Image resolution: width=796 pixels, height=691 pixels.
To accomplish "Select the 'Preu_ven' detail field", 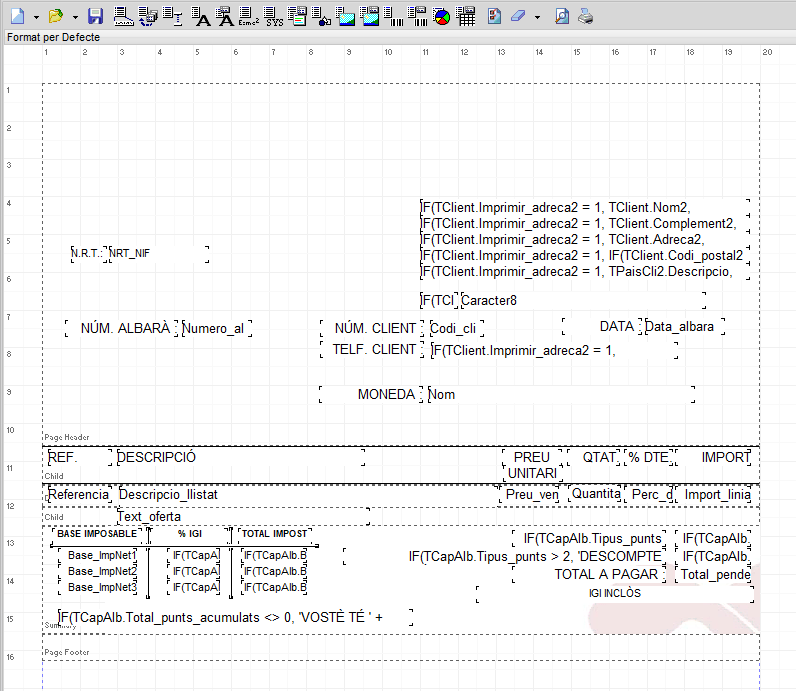I will click(530, 495).
